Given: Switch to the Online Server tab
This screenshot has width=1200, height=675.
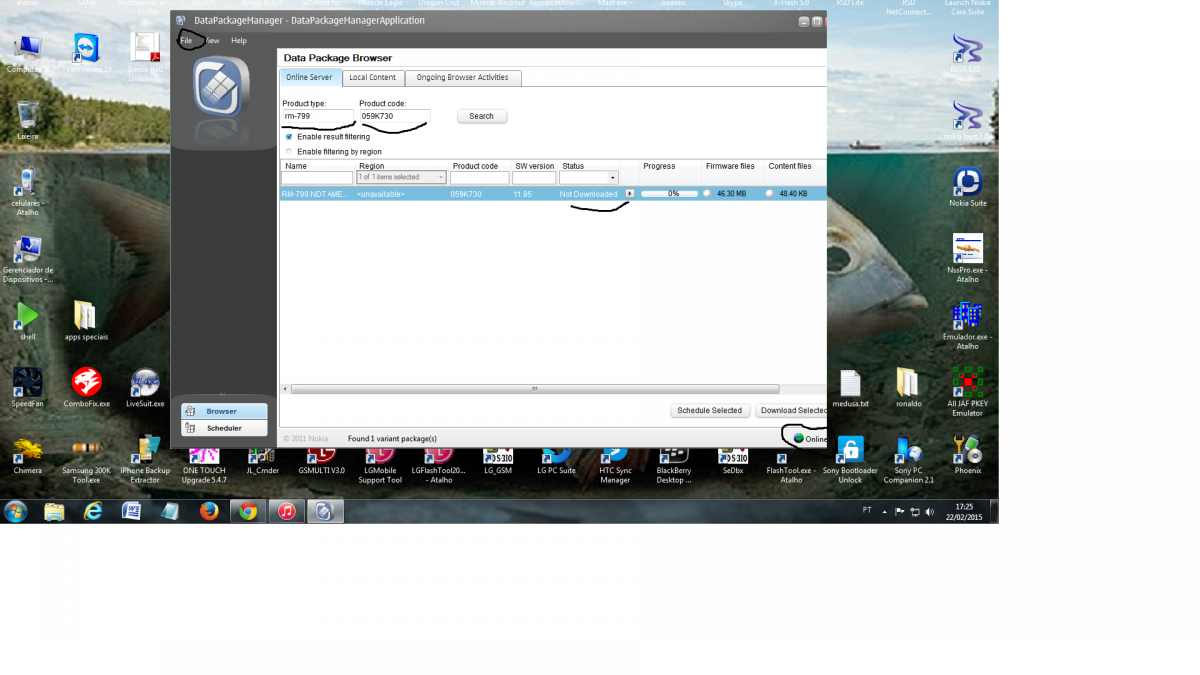Looking at the screenshot, I should [x=309, y=77].
